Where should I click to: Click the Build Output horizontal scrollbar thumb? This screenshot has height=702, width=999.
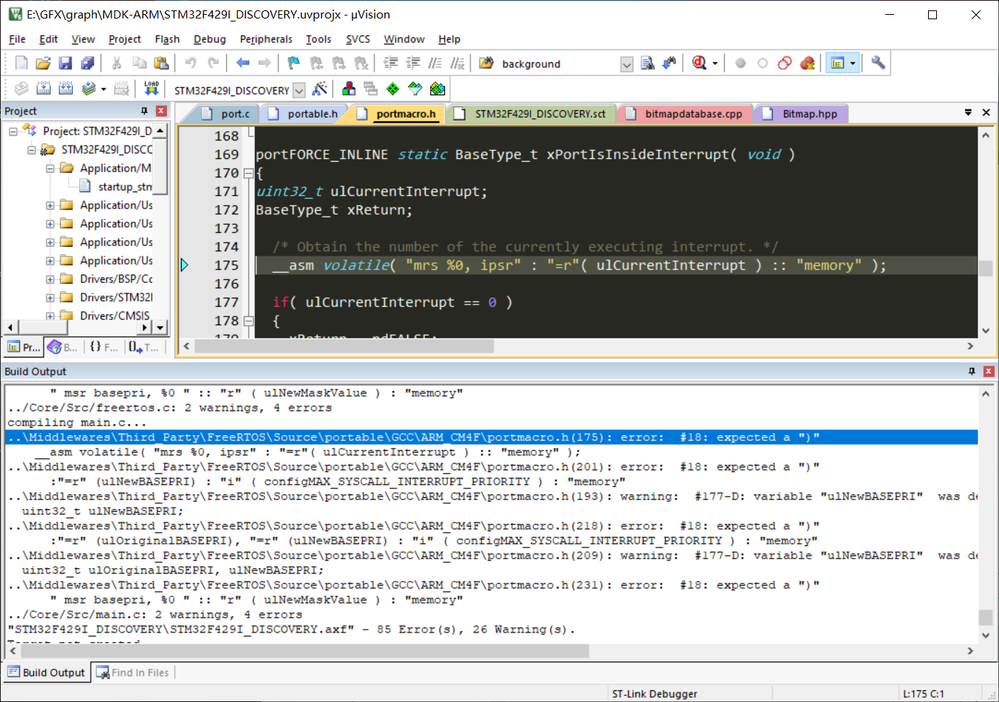click(305, 651)
